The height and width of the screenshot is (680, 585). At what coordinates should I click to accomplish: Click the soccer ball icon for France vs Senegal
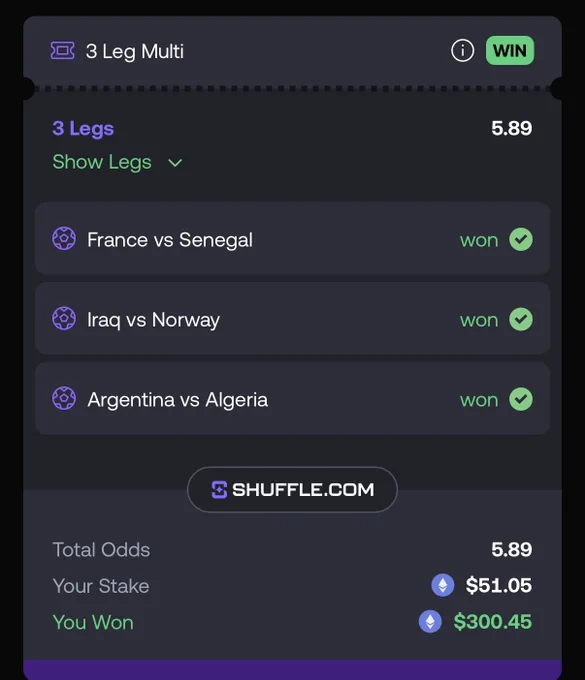(x=64, y=239)
